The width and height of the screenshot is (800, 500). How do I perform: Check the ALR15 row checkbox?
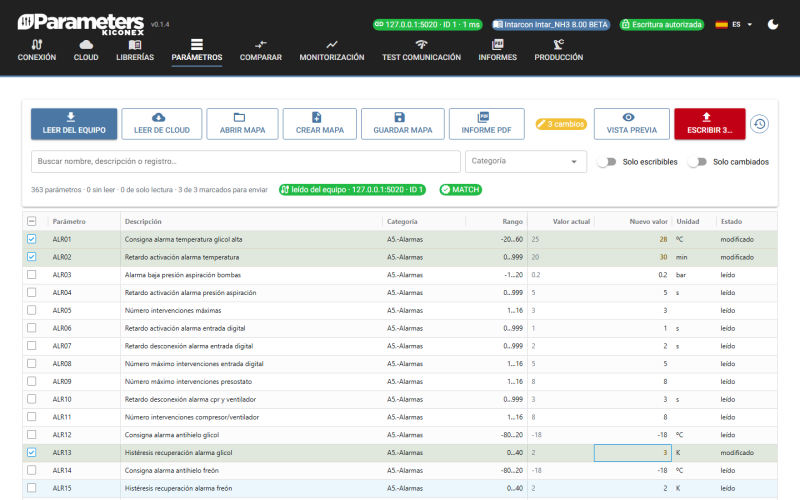click(32, 488)
